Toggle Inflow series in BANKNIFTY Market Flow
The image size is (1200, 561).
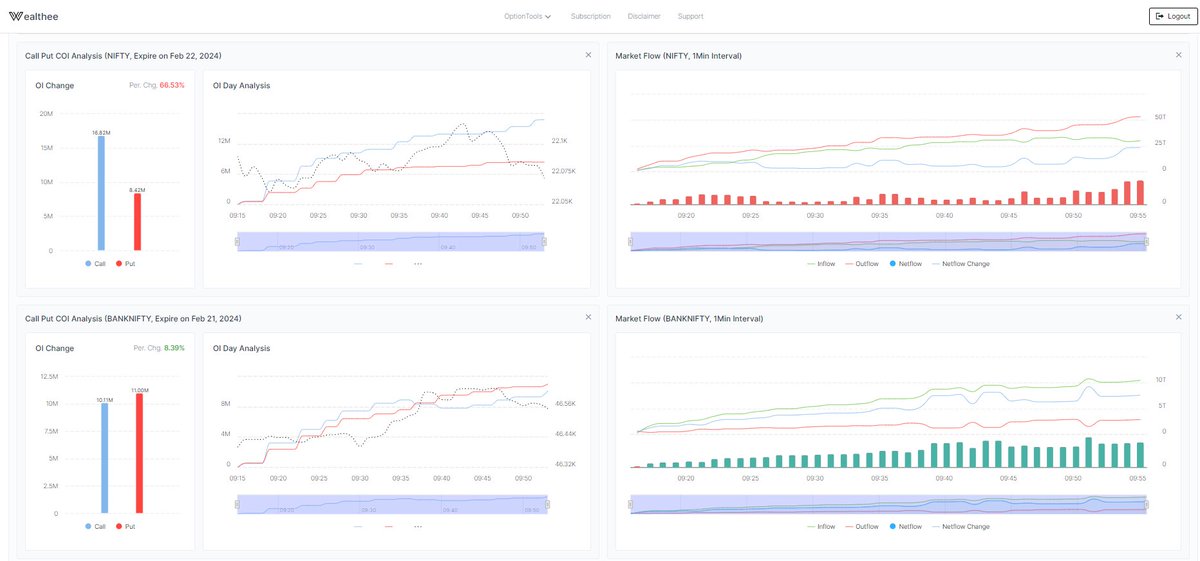(x=821, y=526)
